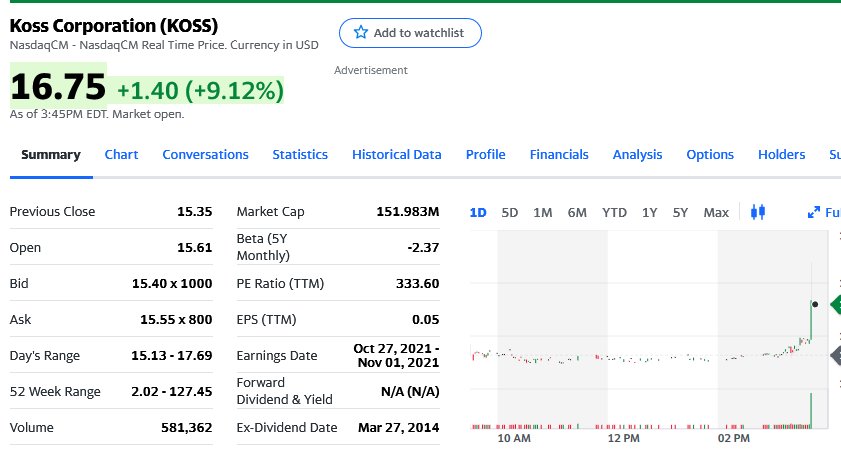The image size is (841, 450).
Task: Switch to the Chart tab
Action: coord(121,154)
